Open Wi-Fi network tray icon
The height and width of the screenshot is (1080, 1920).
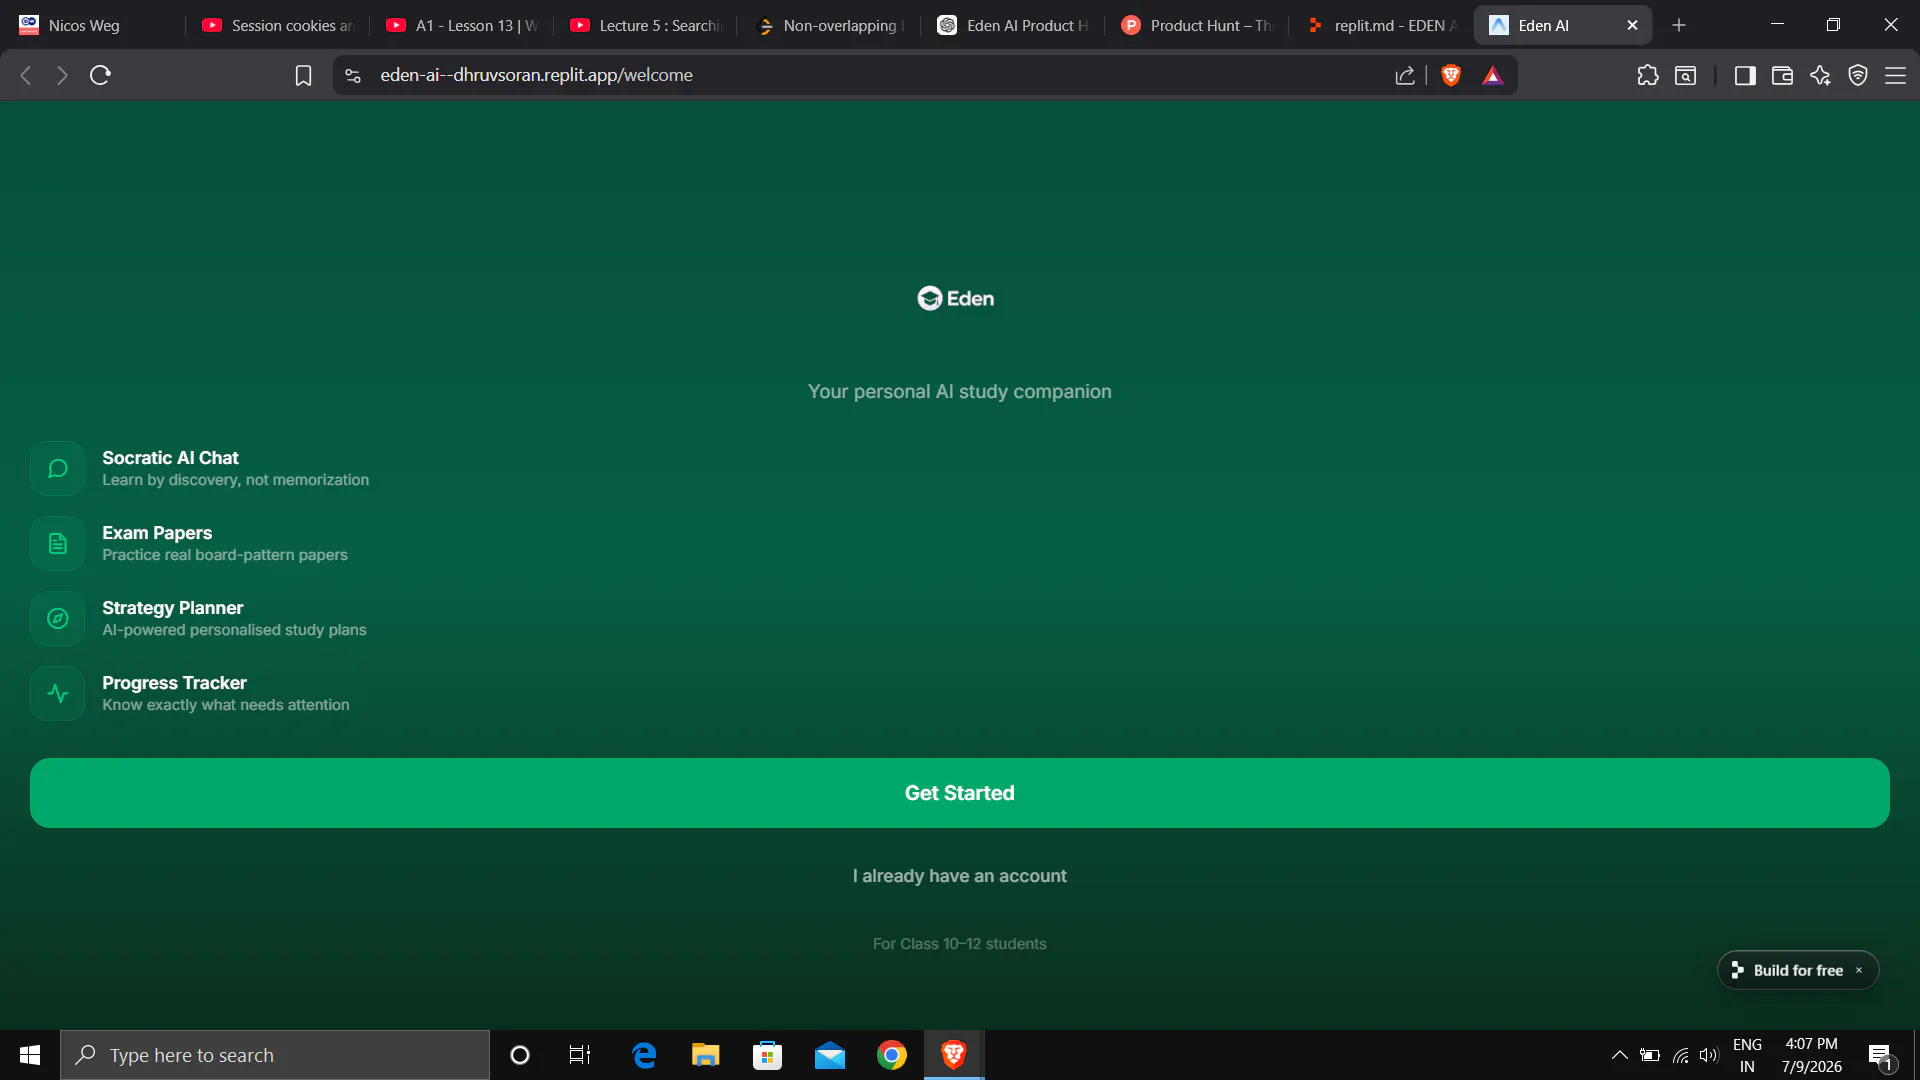[x=1681, y=1055]
